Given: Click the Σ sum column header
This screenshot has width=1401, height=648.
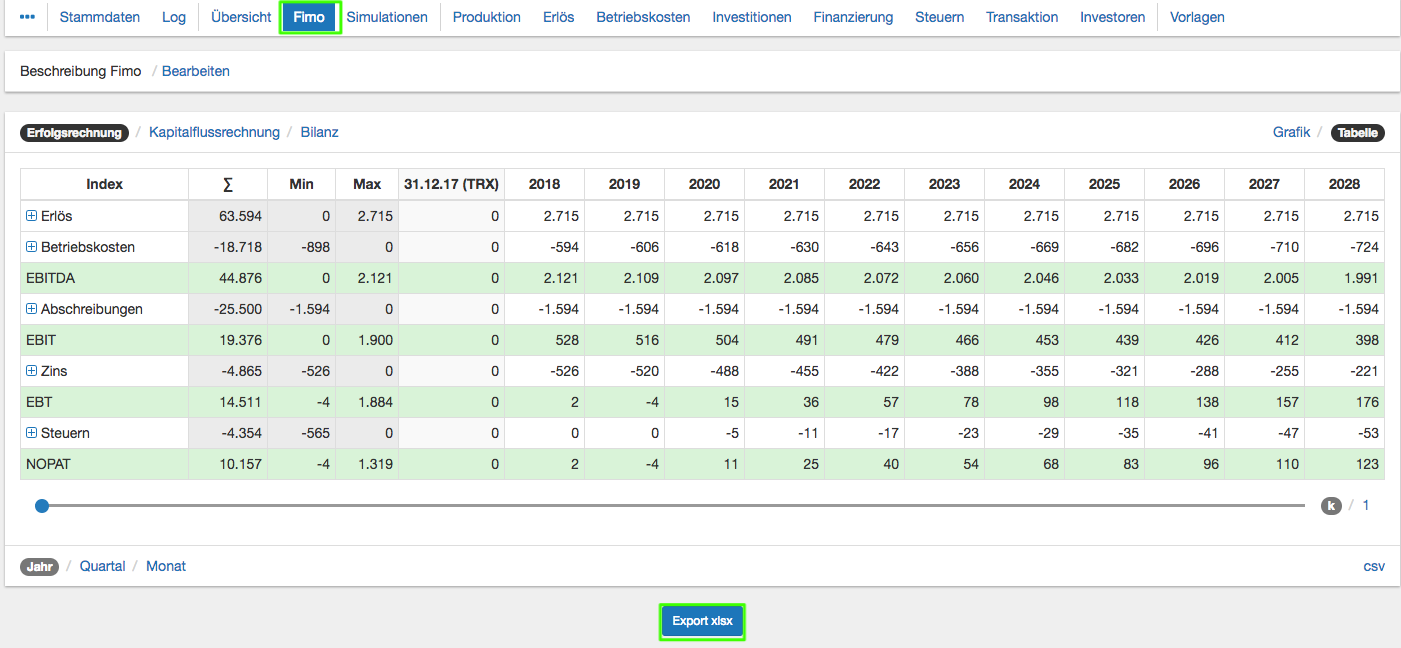Looking at the screenshot, I should point(227,184).
